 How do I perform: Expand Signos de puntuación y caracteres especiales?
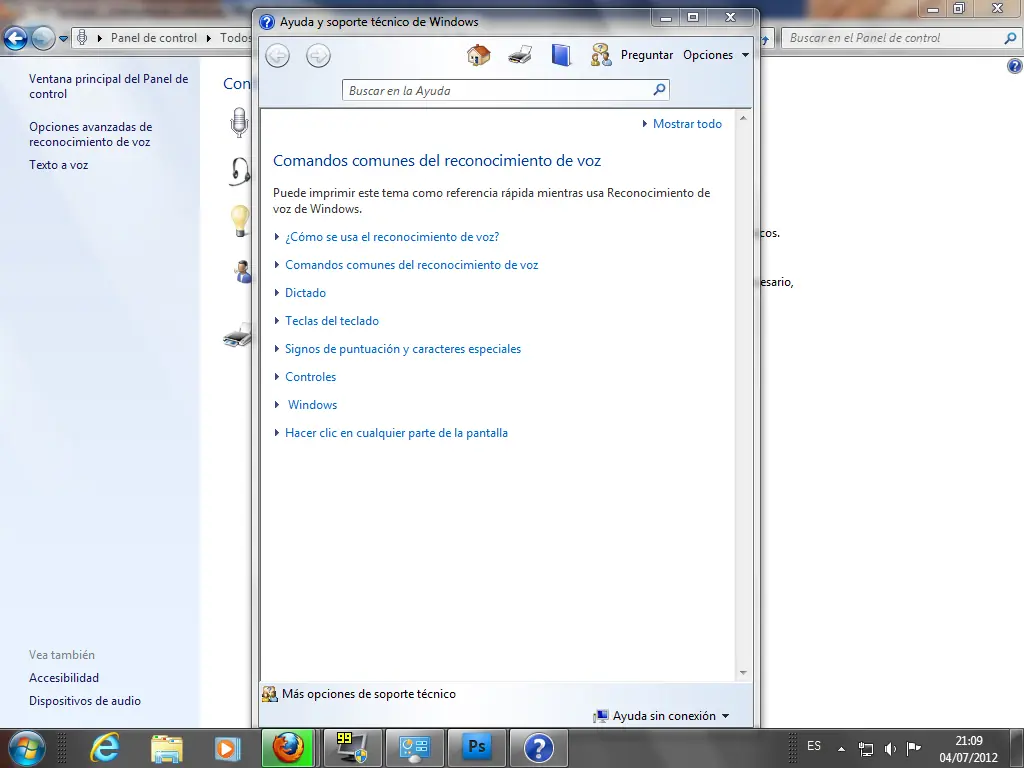[x=398, y=349]
